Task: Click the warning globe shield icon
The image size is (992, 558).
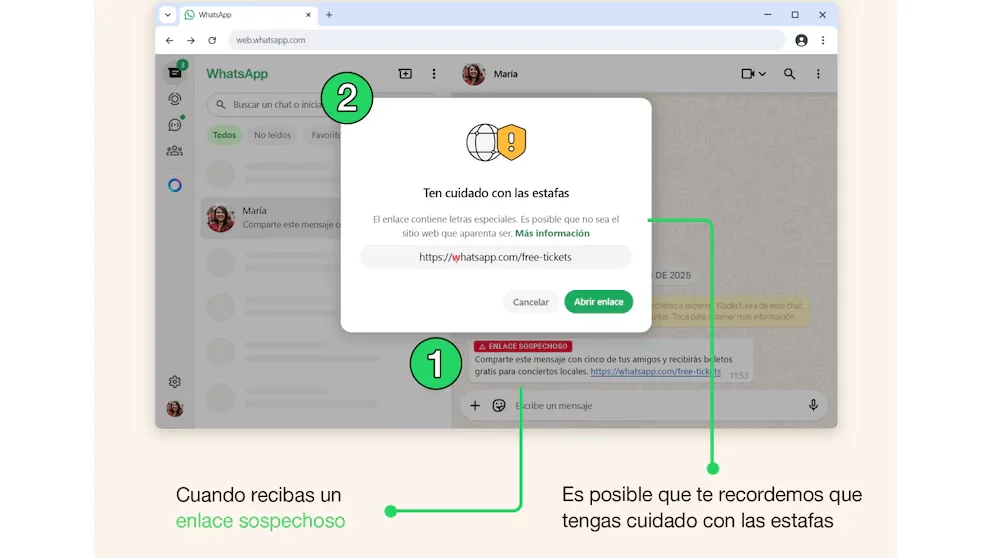Action: [x=496, y=142]
